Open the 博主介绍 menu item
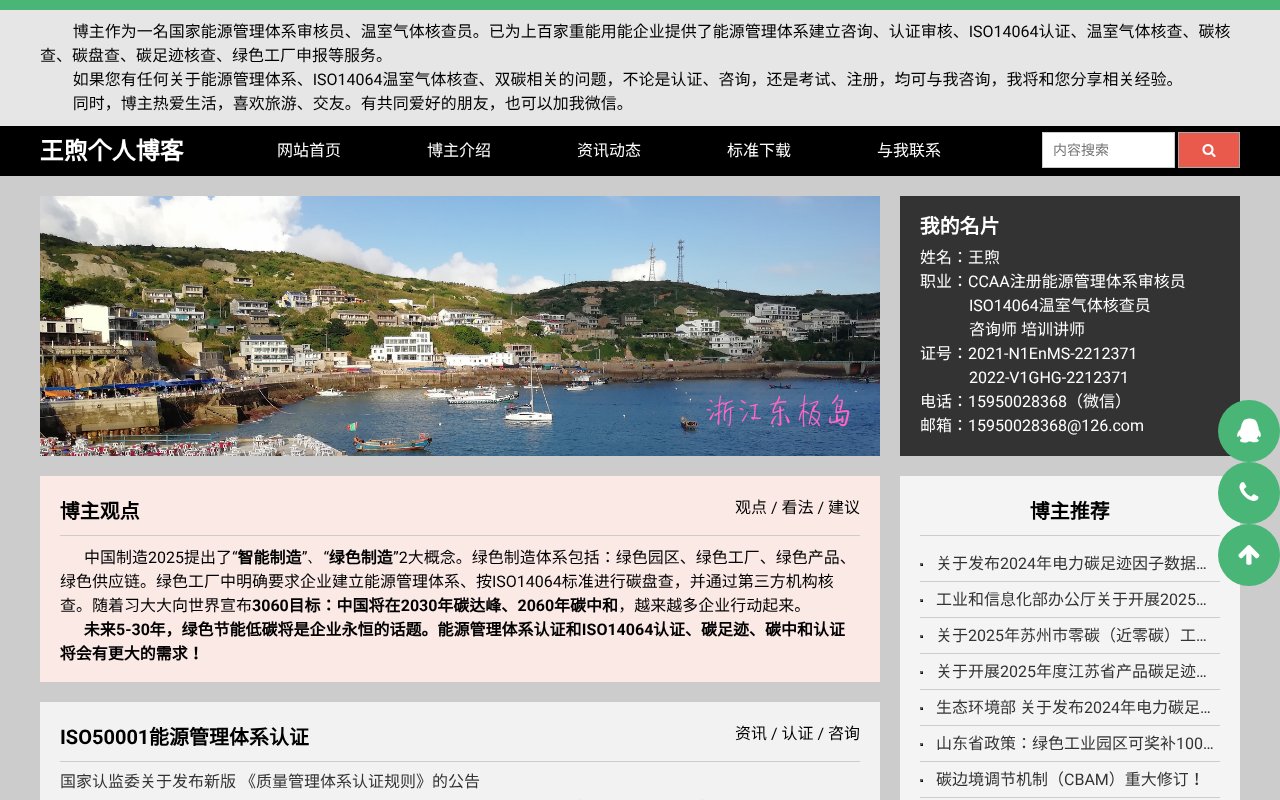The width and height of the screenshot is (1280, 800). (458, 150)
